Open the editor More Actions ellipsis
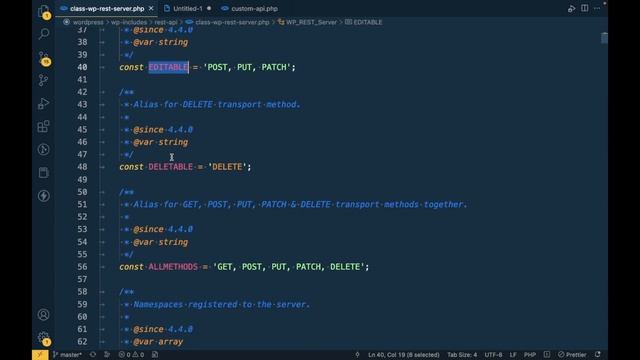The height and width of the screenshot is (360, 640). pos(597,8)
